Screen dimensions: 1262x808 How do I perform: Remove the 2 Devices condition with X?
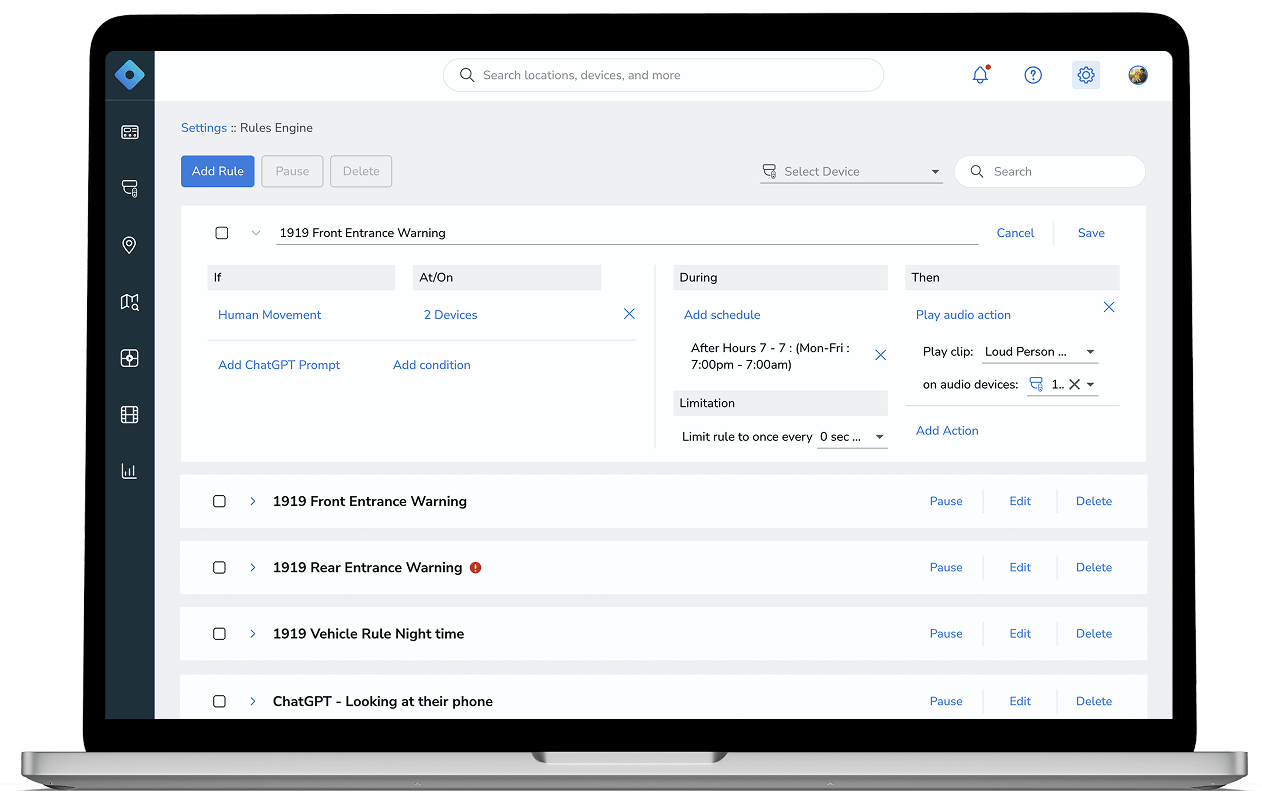point(629,314)
